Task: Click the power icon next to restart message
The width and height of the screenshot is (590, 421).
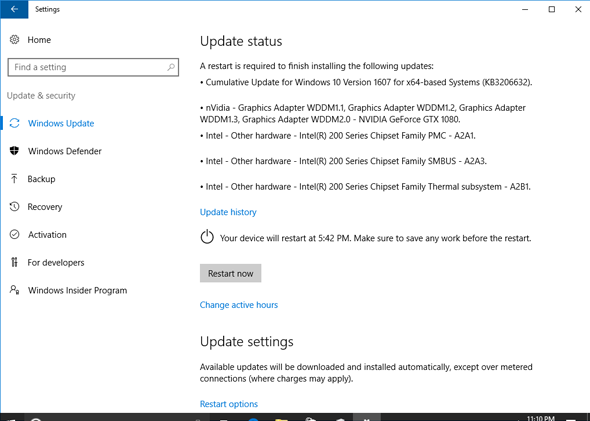Action: [207, 237]
